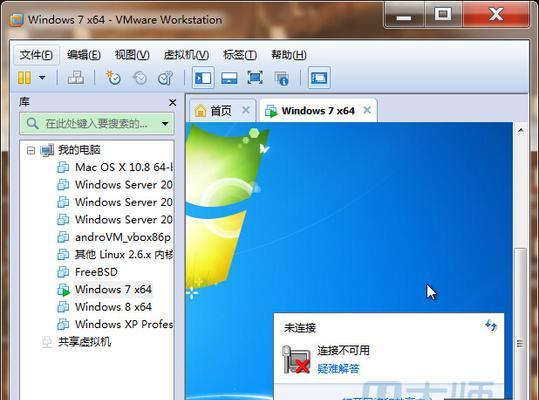Screen dimensions: 539x400
Task: Close the 库 library panel
Action: [173, 102]
